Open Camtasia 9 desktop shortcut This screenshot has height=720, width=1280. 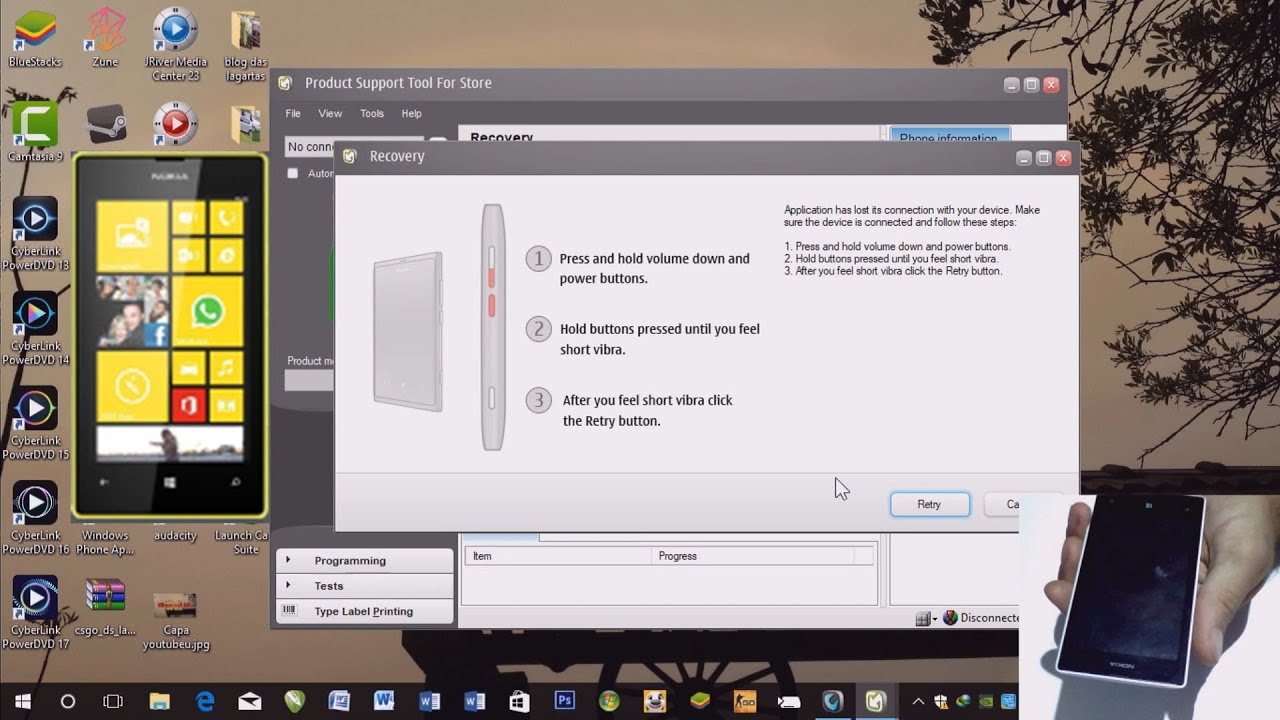pos(35,133)
